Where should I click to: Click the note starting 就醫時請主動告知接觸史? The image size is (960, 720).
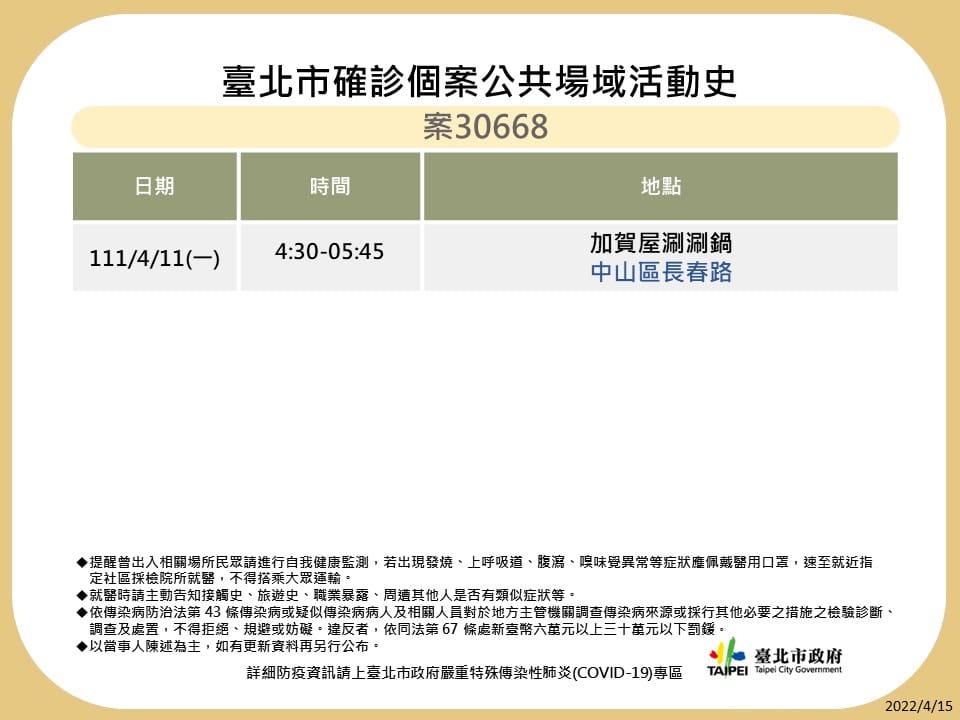326,595
